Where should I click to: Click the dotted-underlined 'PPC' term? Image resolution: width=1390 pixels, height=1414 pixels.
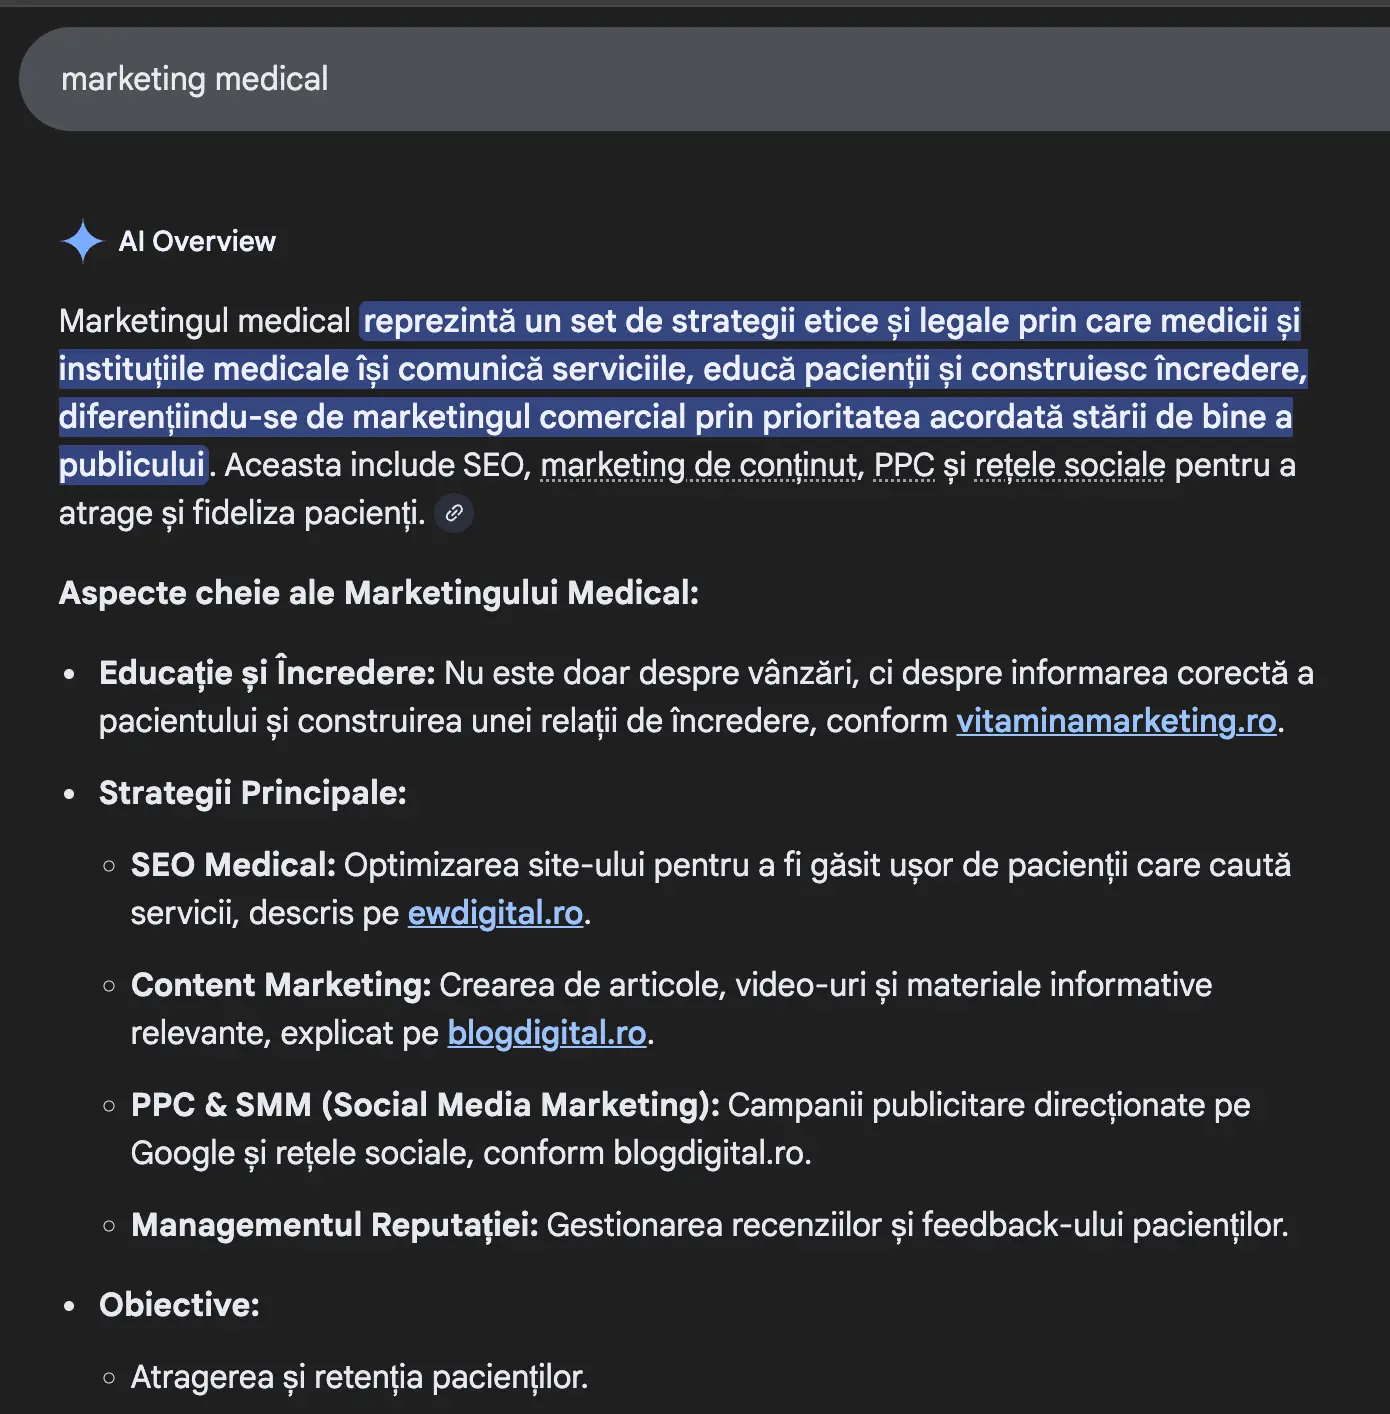pyautogui.click(x=903, y=465)
